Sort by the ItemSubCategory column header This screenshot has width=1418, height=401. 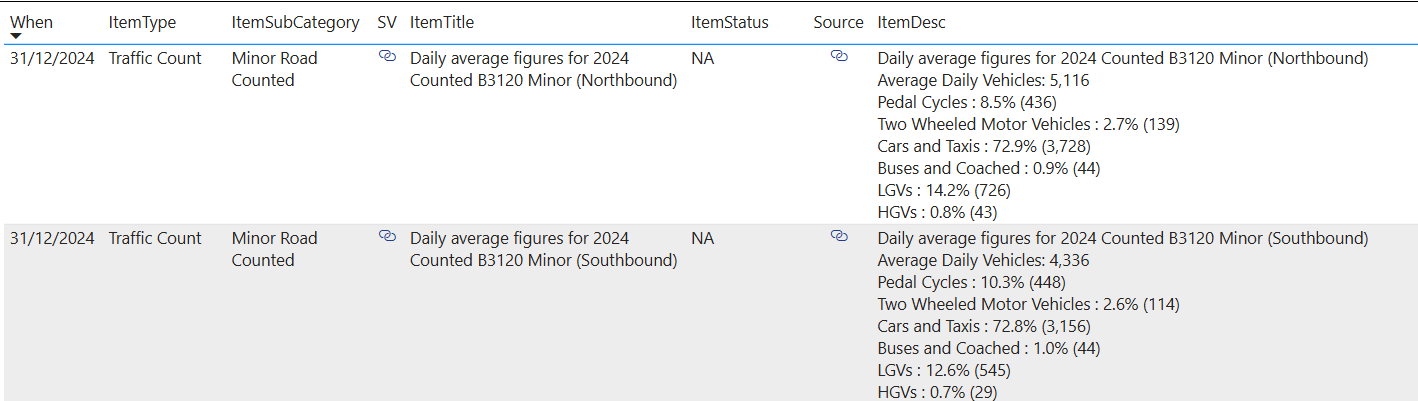[294, 22]
